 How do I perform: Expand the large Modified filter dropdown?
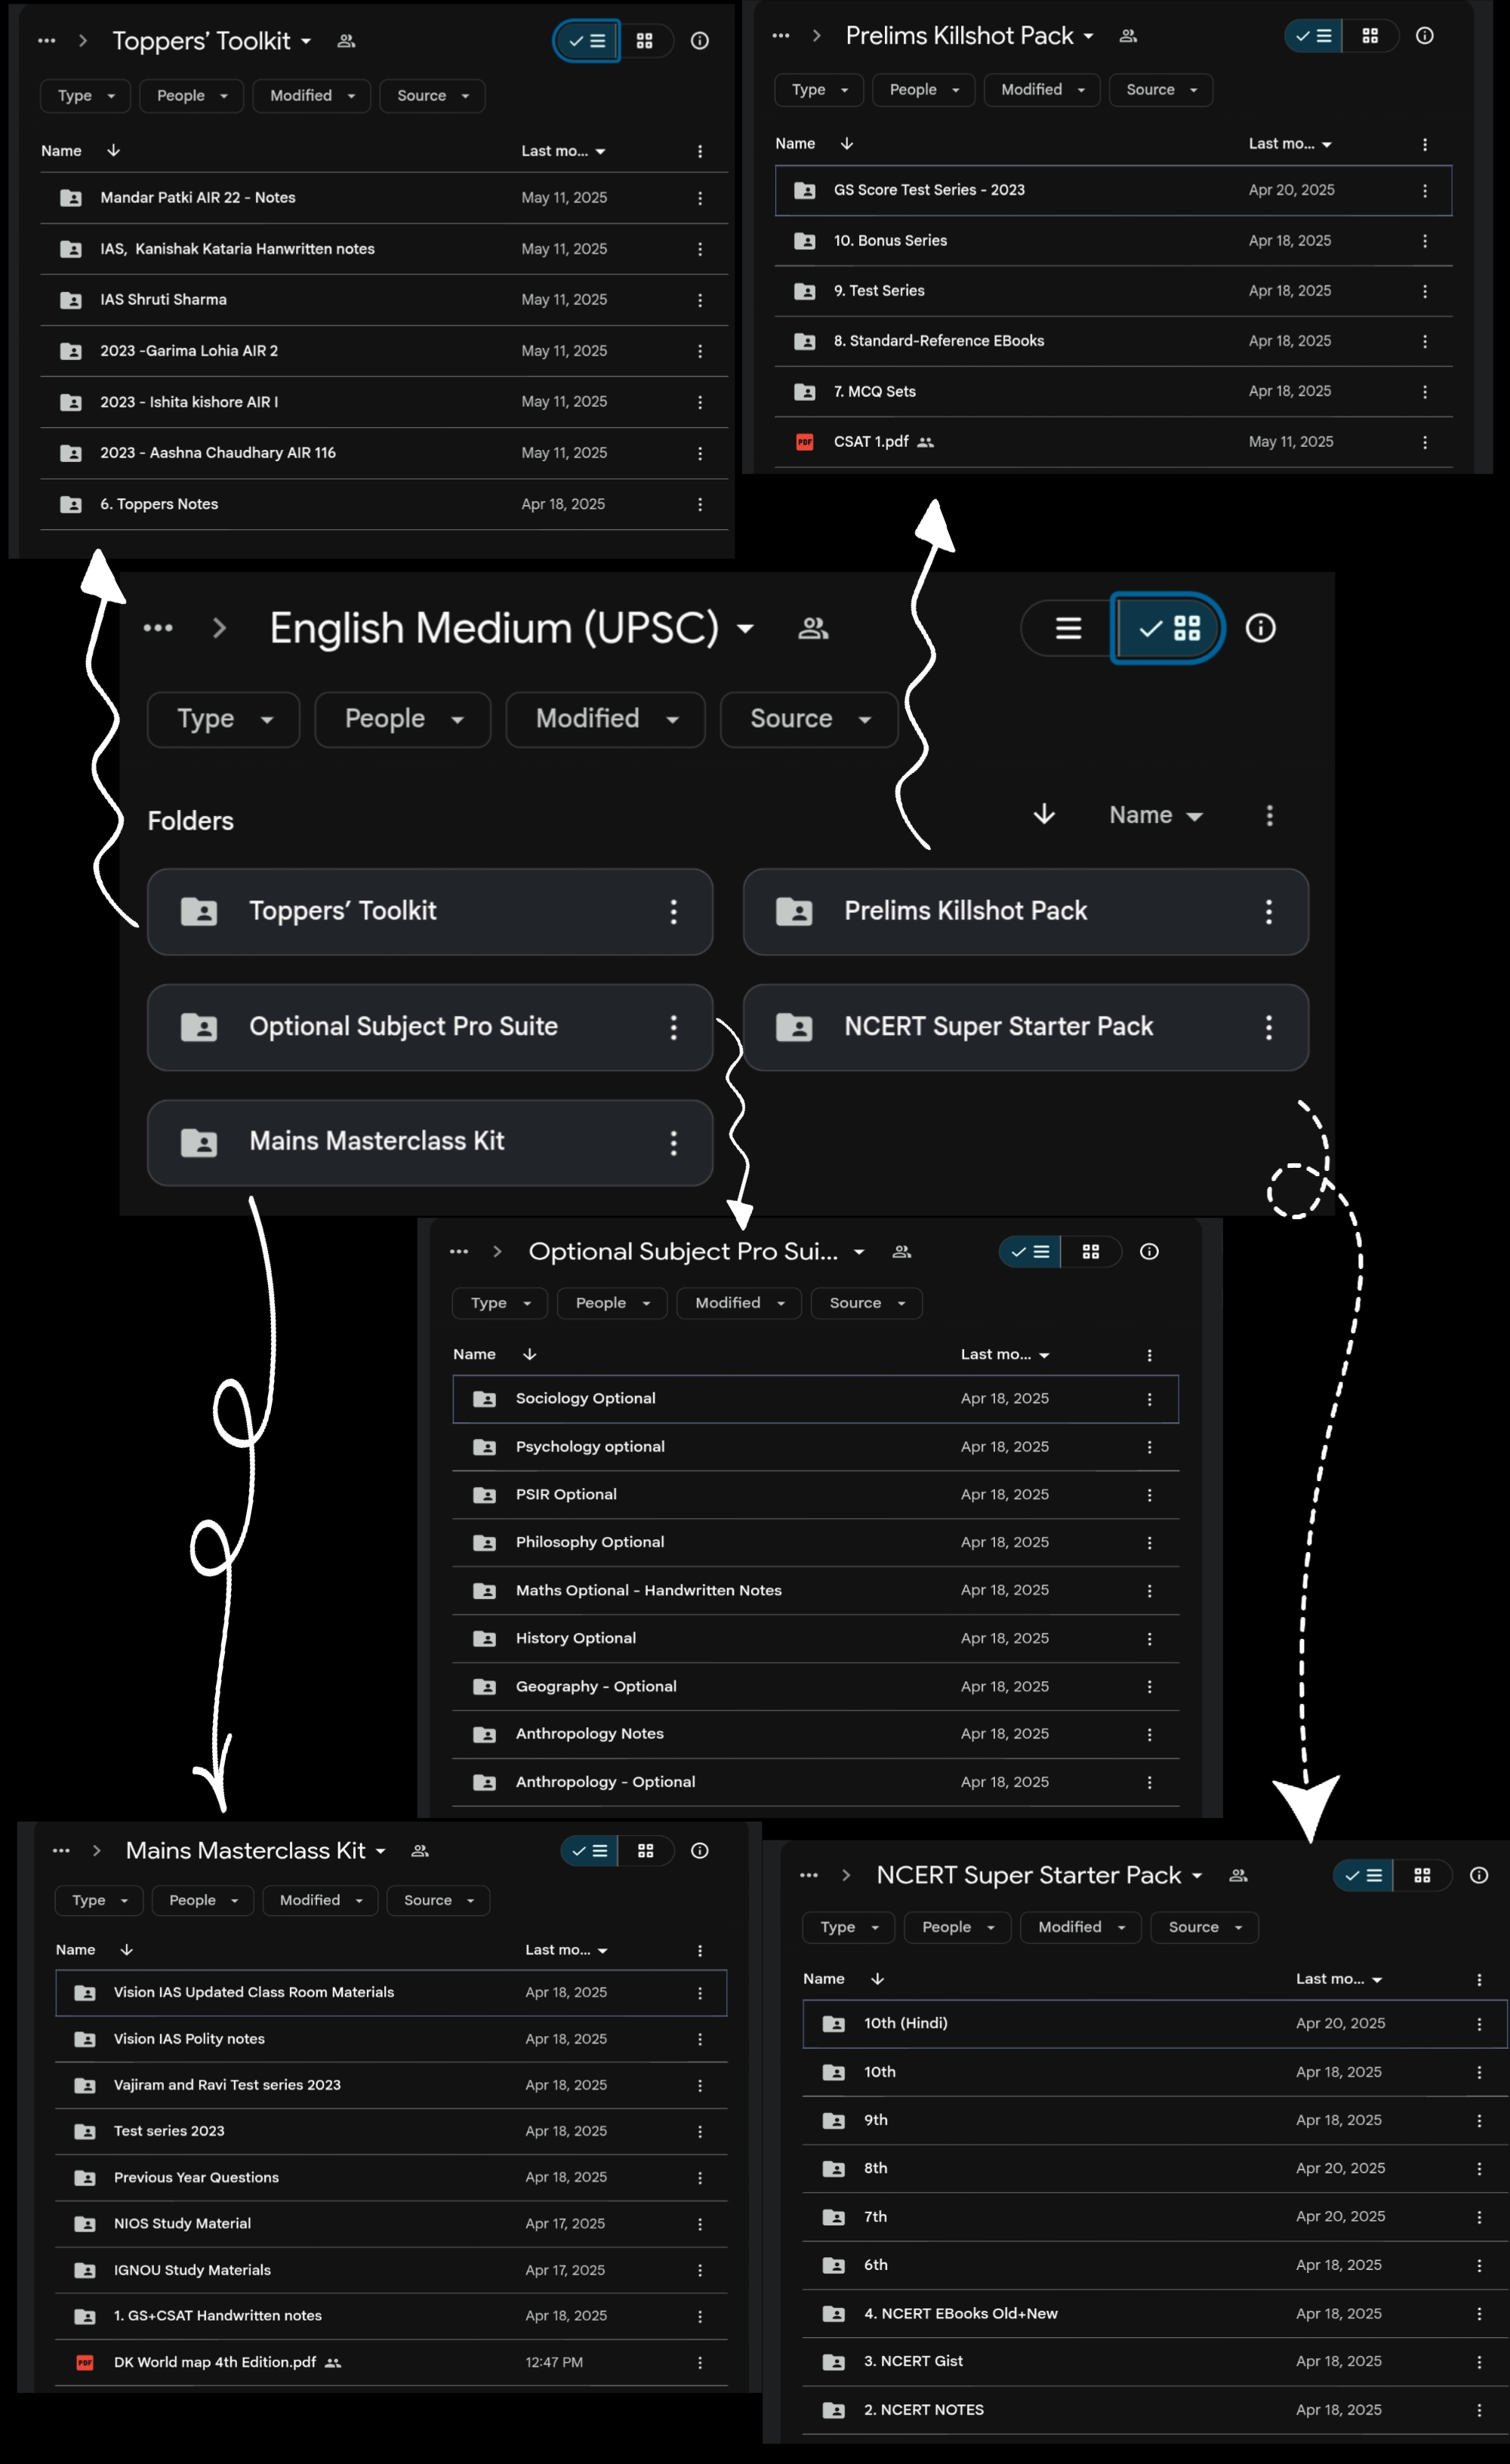[x=605, y=719]
